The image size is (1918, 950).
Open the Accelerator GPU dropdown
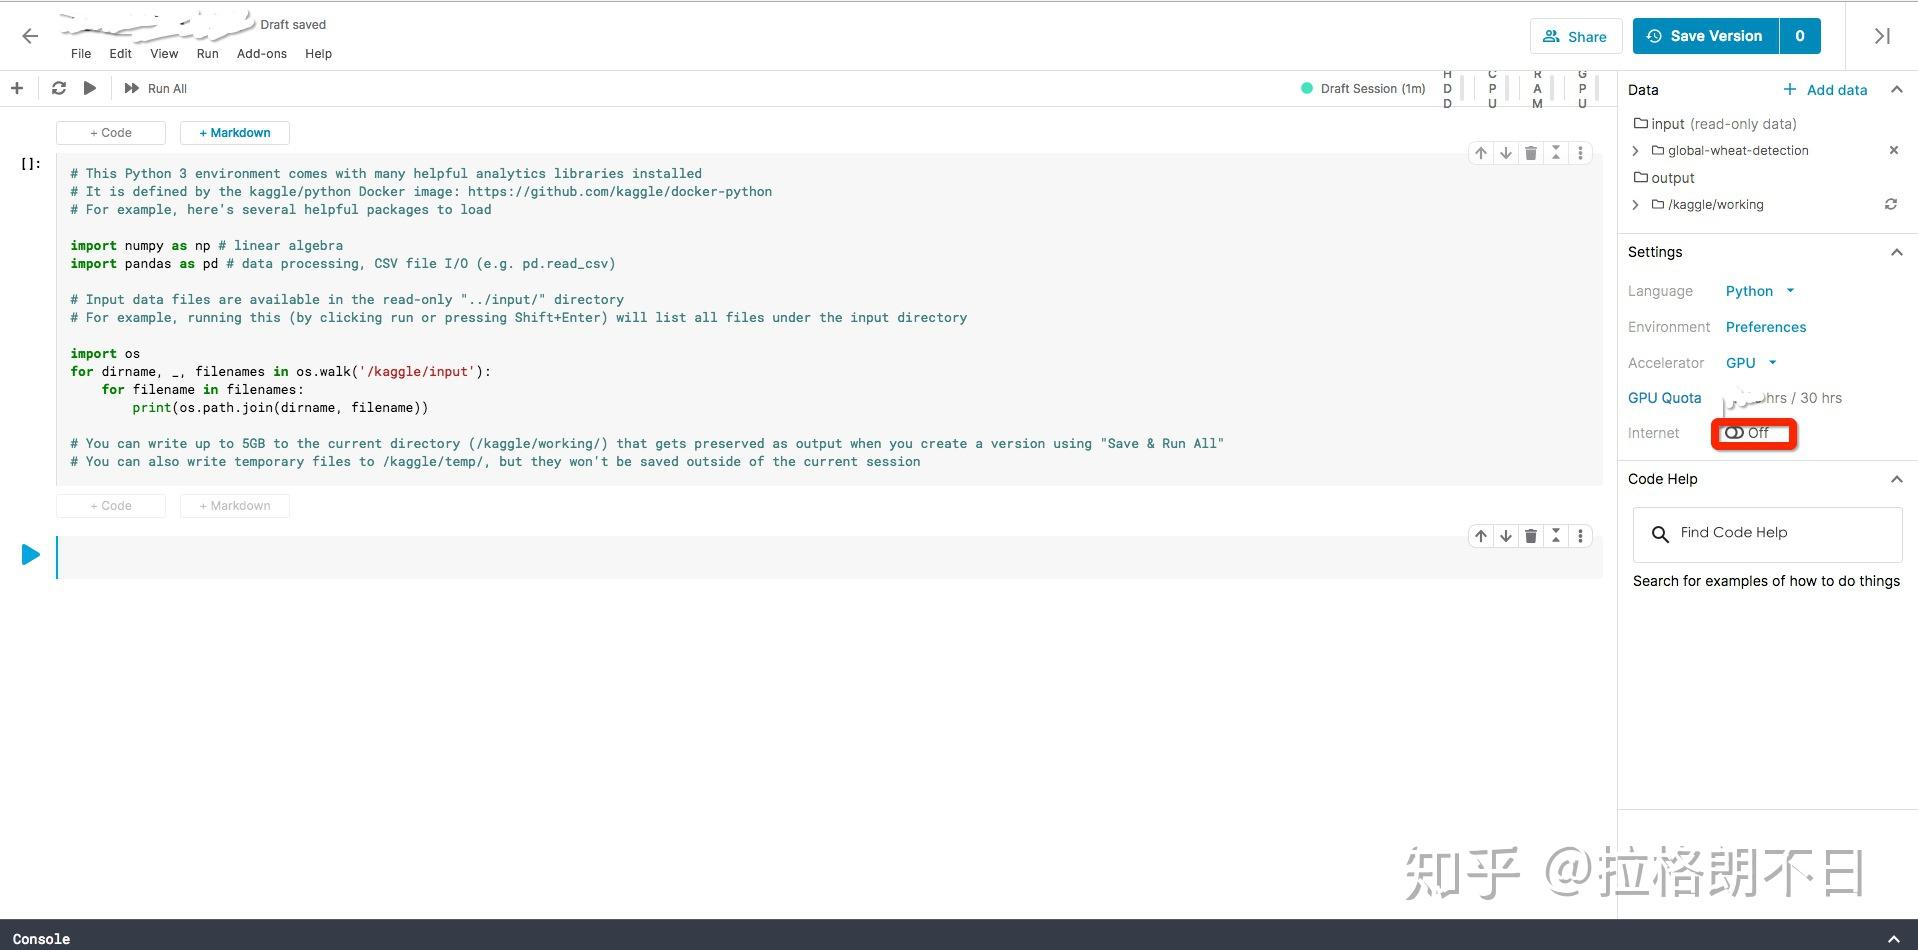pos(1751,363)
